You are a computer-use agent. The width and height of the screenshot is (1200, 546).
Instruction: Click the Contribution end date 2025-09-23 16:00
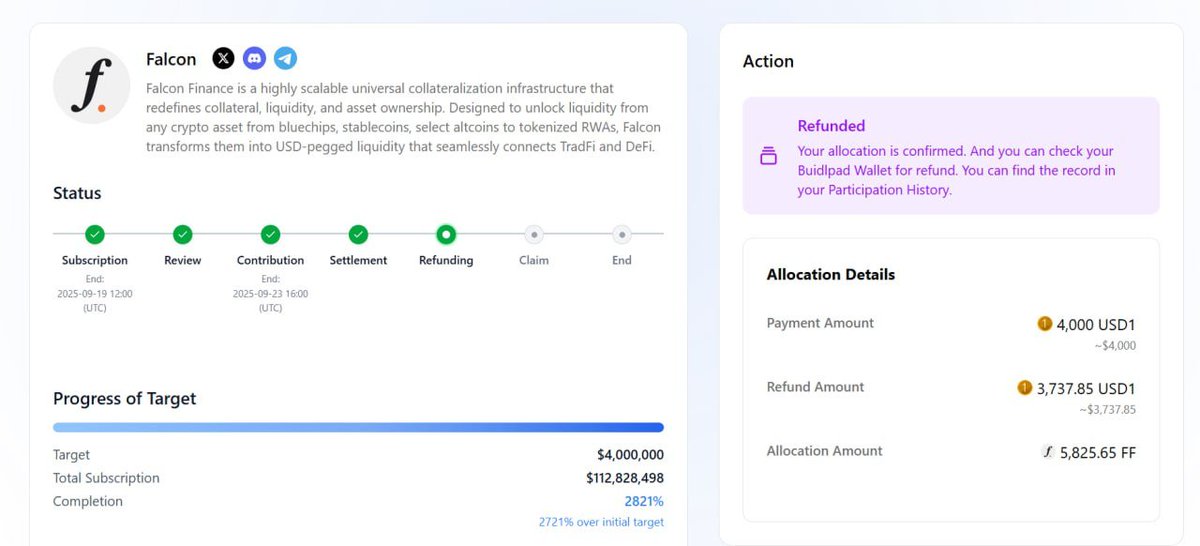tap(270, 294)
